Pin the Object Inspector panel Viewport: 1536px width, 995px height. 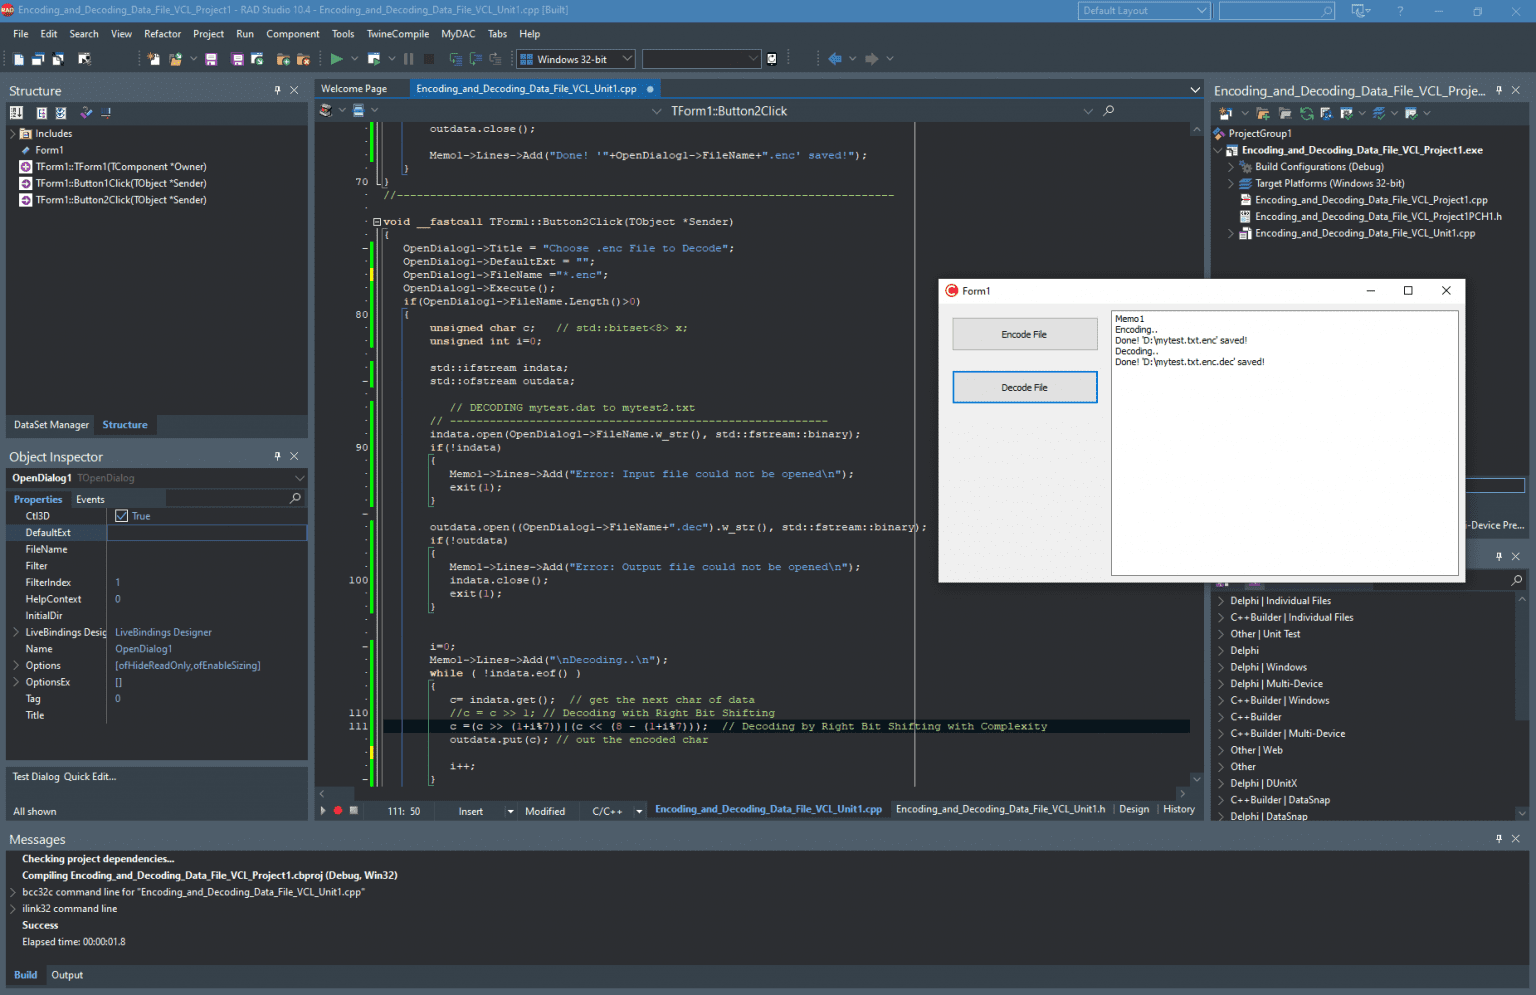[278, 456]
